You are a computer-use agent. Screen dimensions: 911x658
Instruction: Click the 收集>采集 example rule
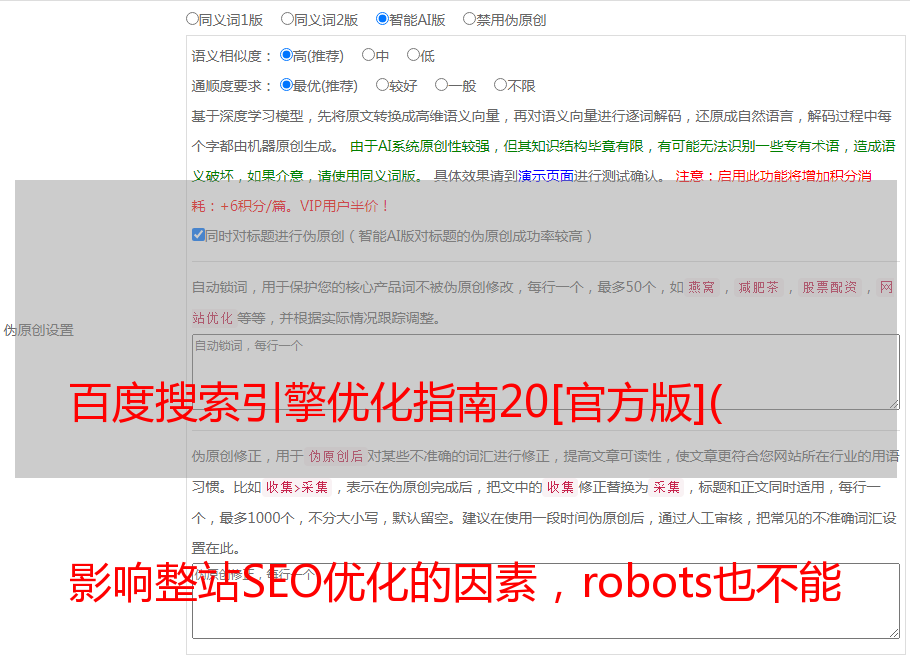[x=297, y=487]
